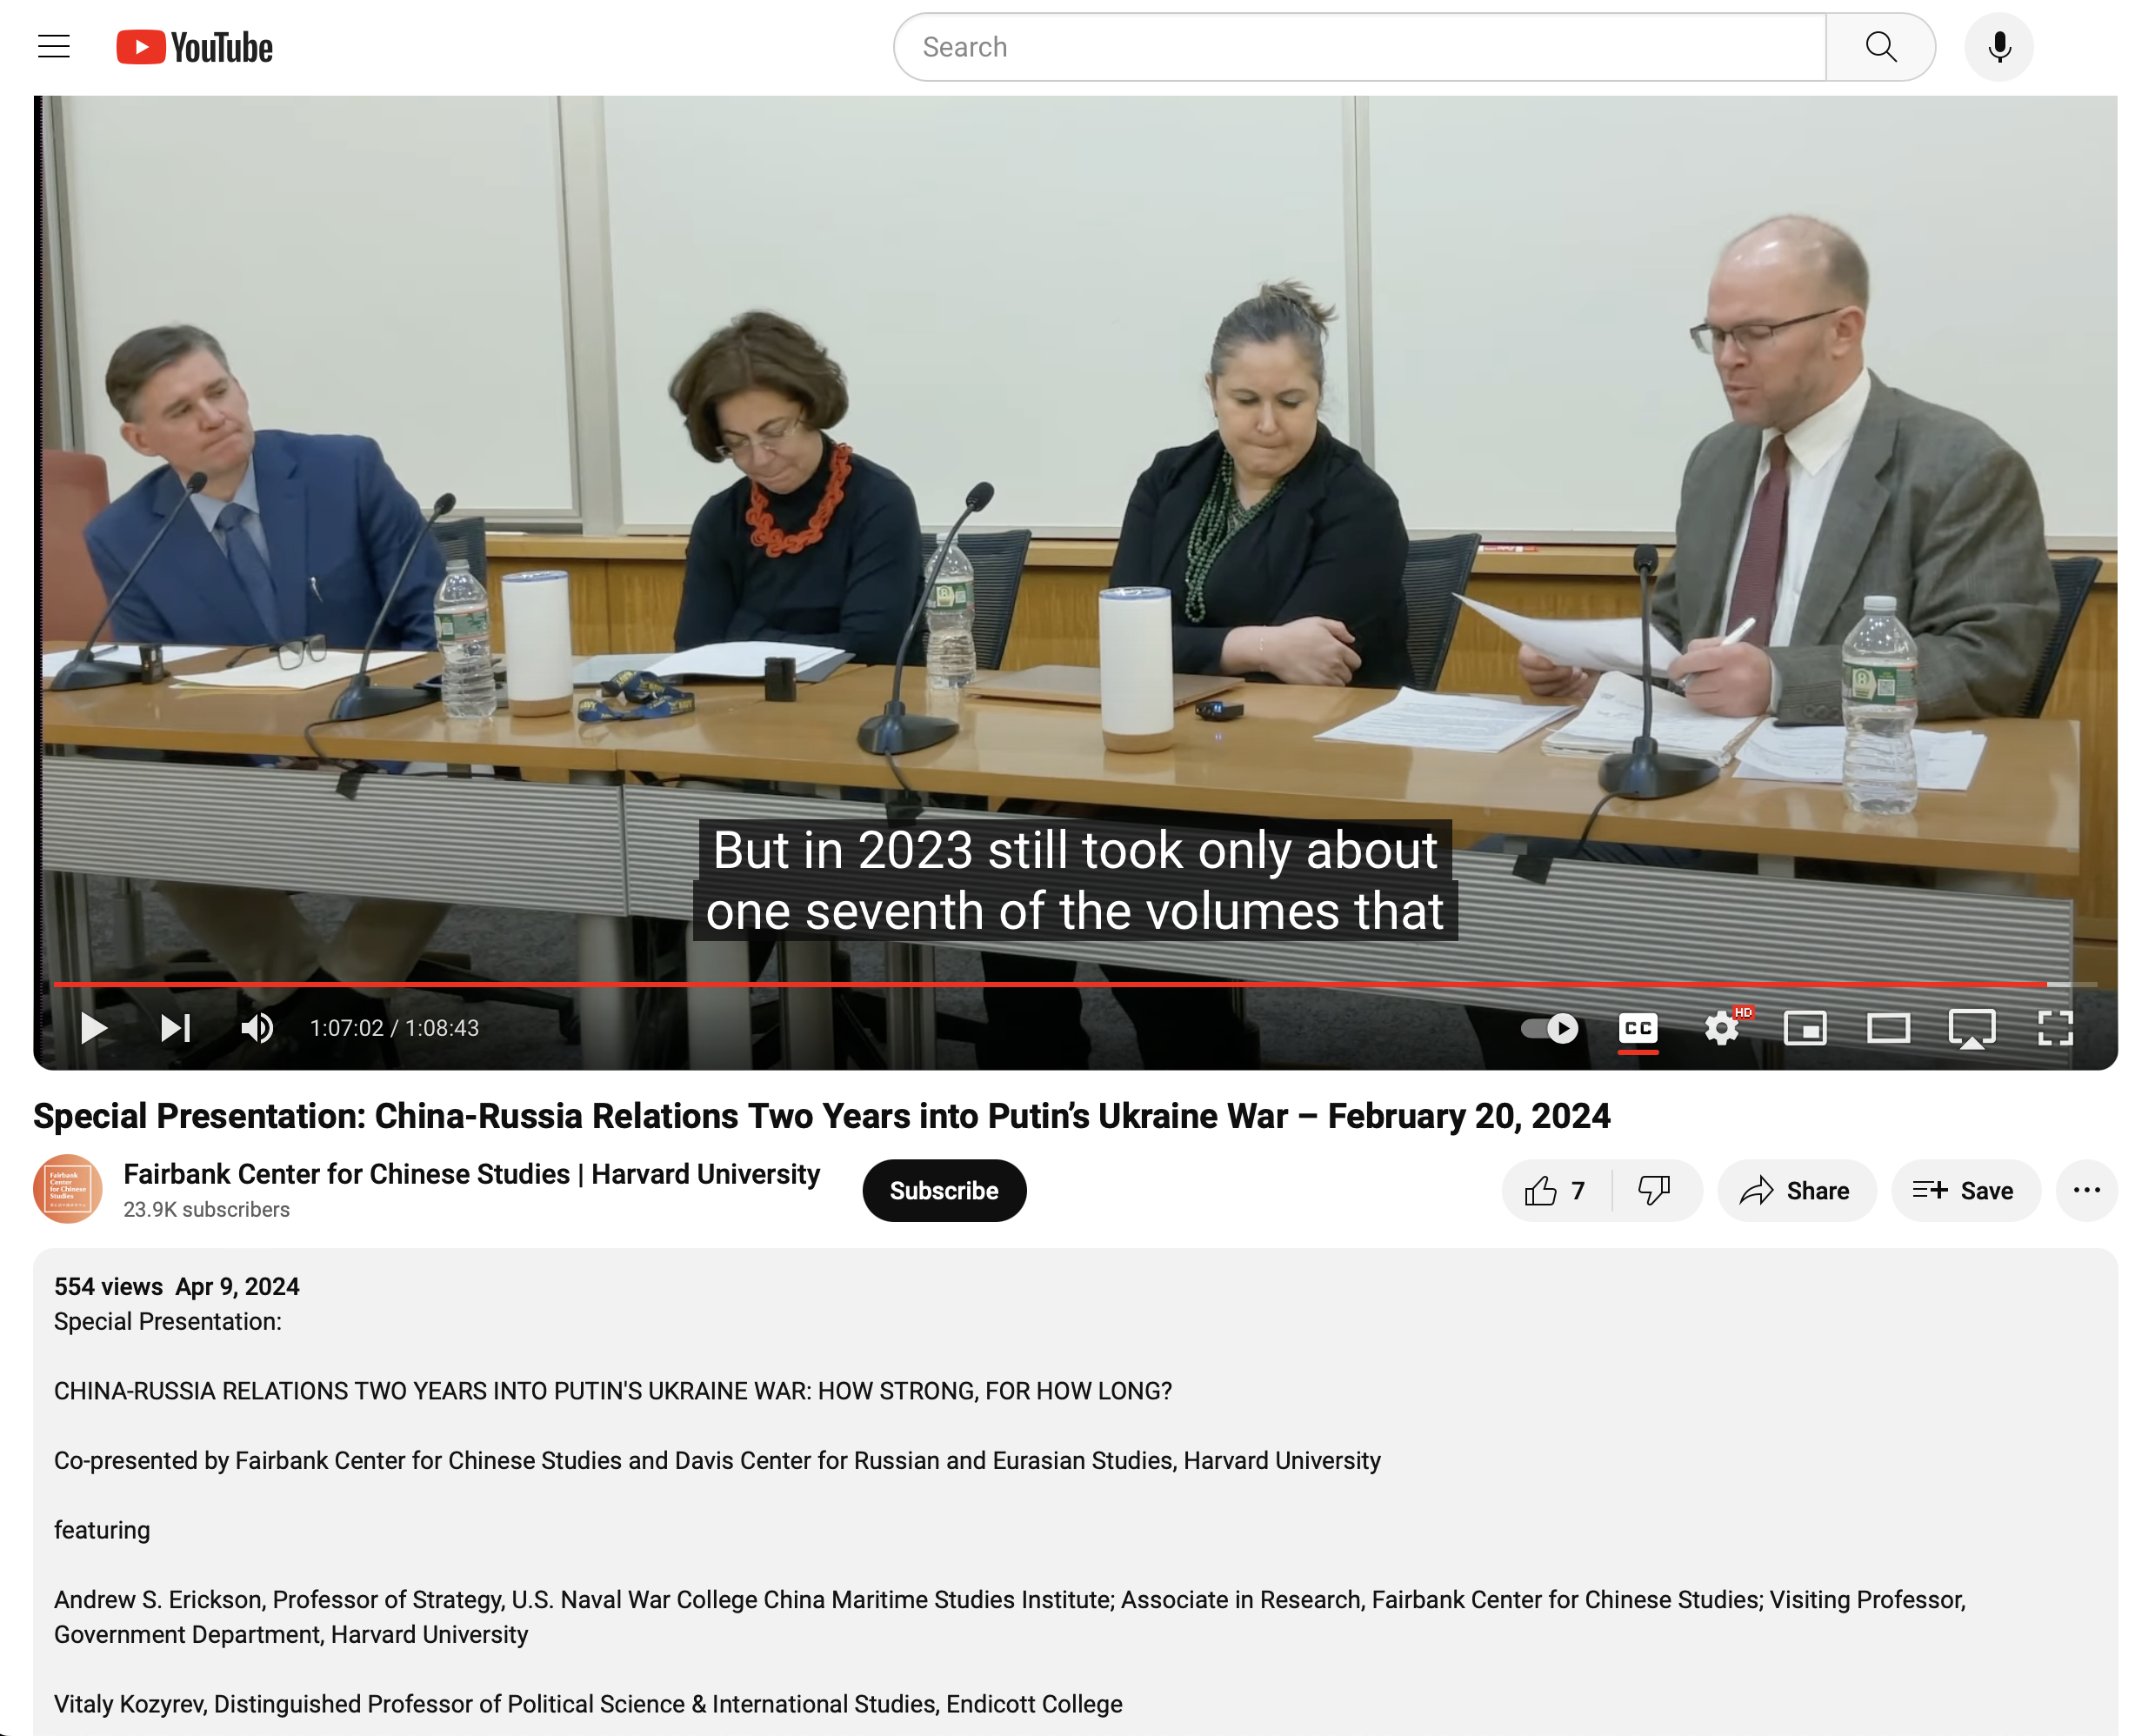Screen dimensions: 2155x1736
Task: Share the video
Action: (1796, 1190)
